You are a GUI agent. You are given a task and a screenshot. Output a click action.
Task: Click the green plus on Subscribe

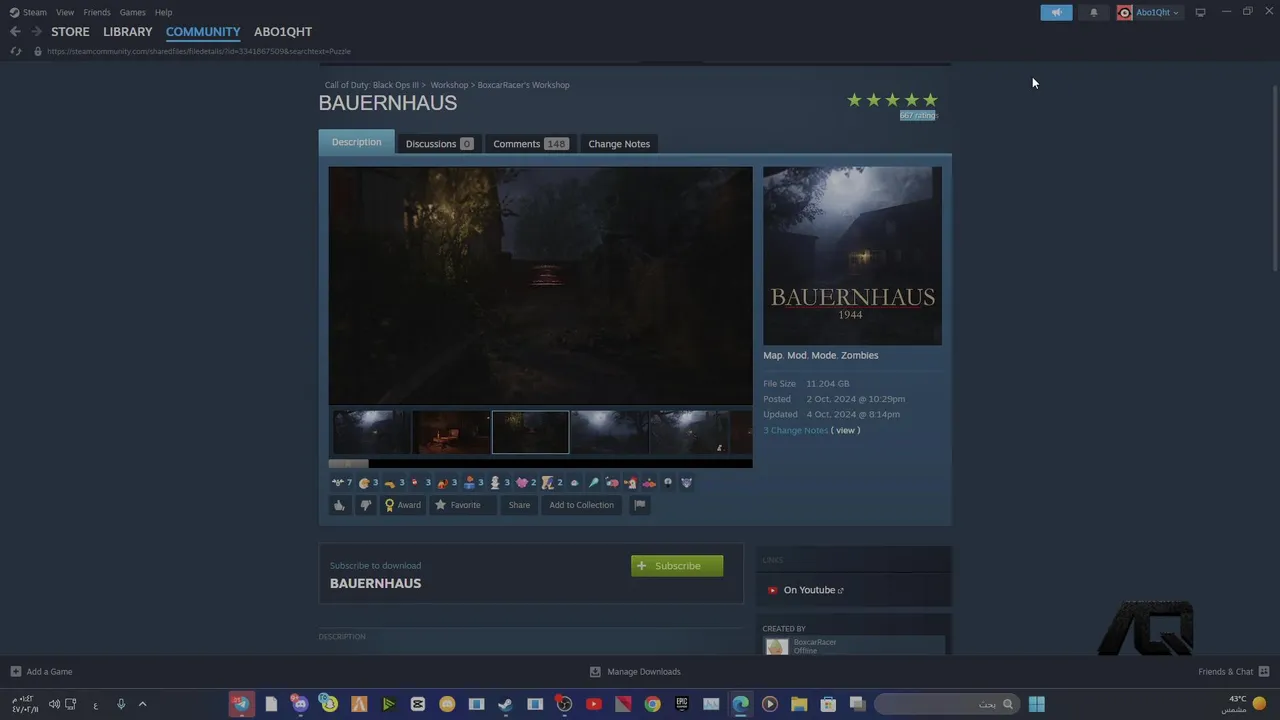pyautogui.click(x=642, y=566)
